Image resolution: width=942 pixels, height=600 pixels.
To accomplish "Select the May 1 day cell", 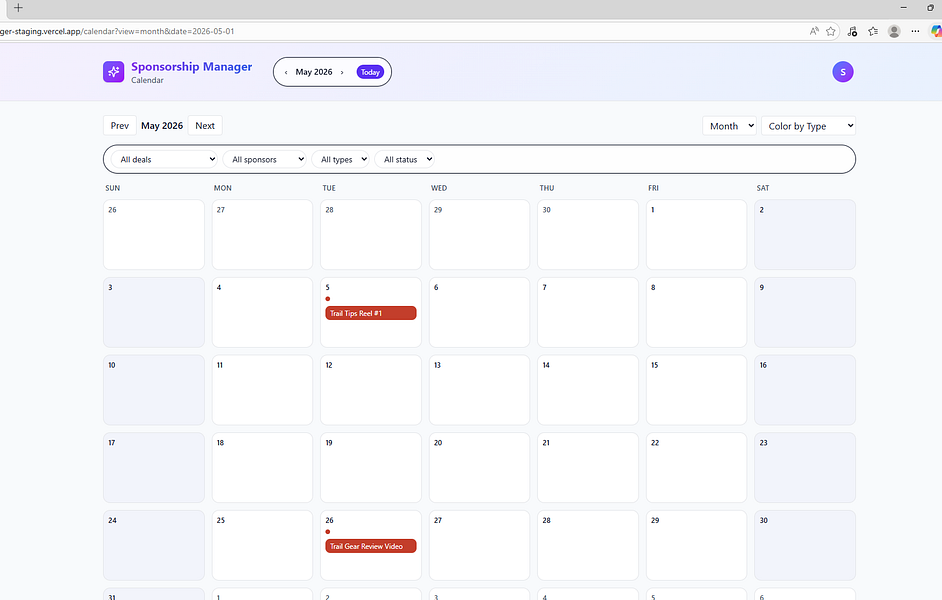I will (x=696, y=234).
